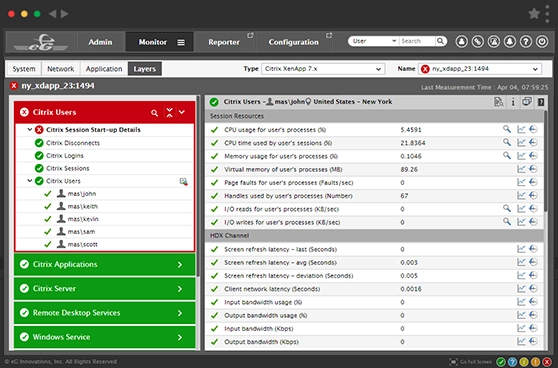
Task: Open the User search type dropdown
Action: coord(374,41)
